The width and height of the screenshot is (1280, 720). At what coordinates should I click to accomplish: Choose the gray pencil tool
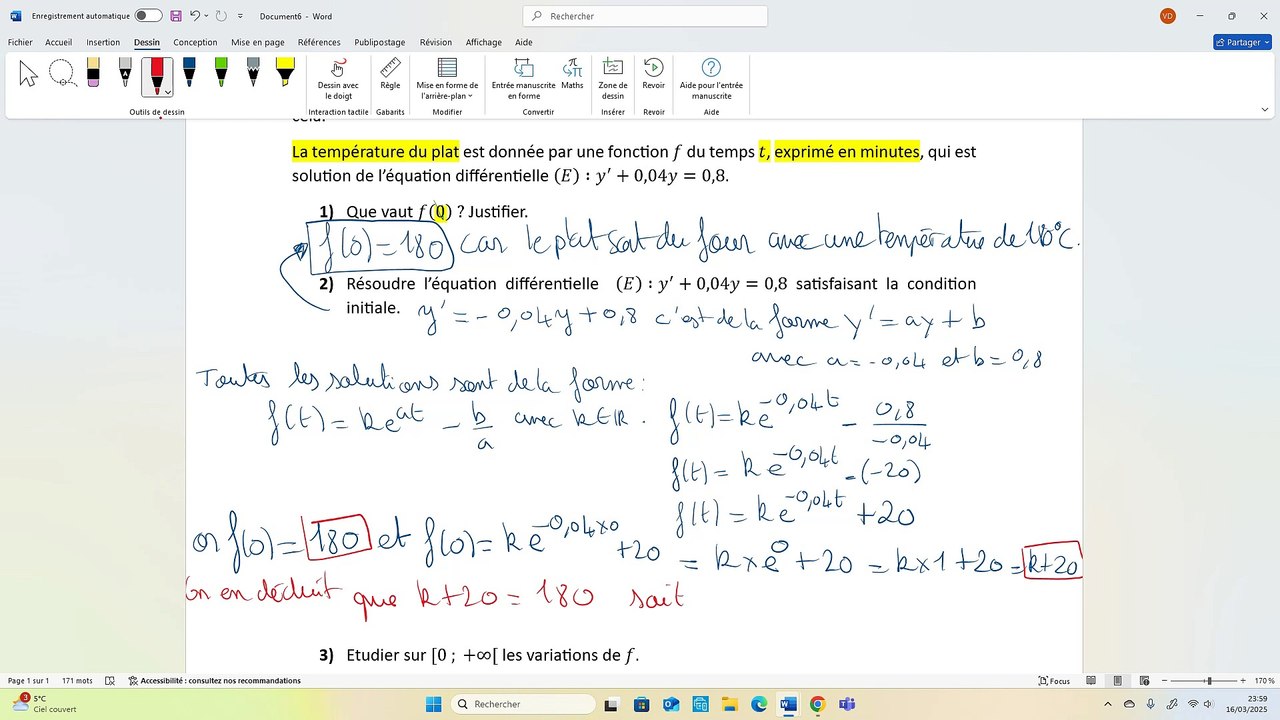[253, 73]
